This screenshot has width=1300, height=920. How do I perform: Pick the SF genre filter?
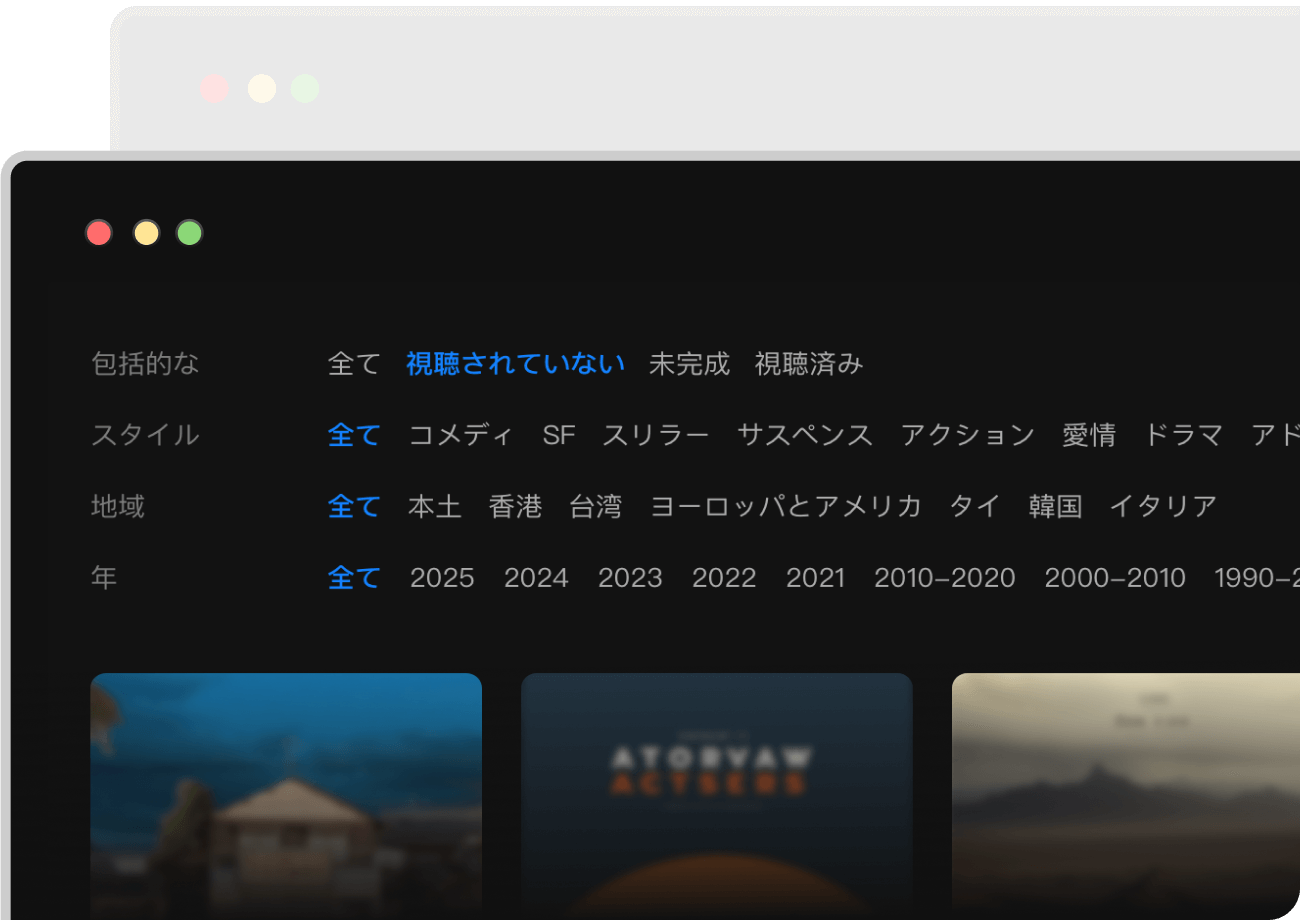coord(559,435)
